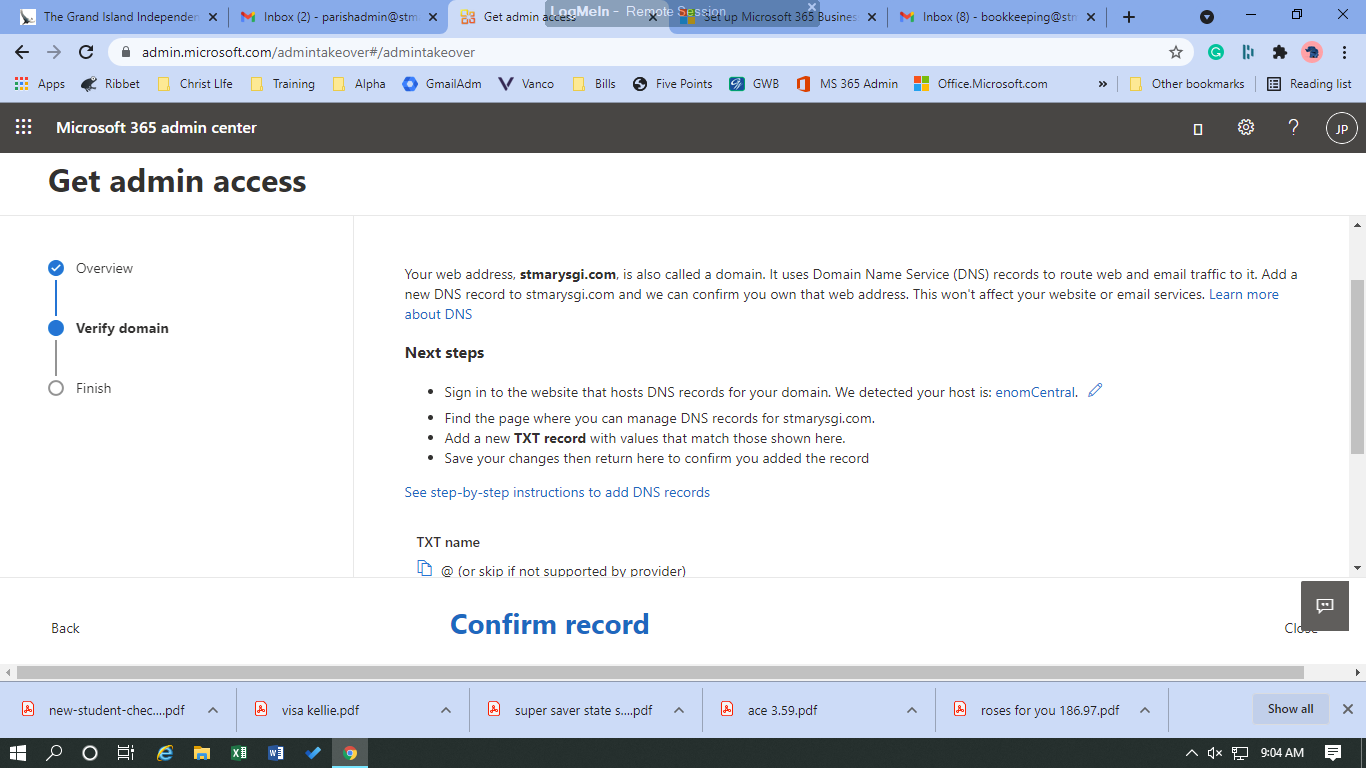Click the Confirm record button

tap(549, 625)
